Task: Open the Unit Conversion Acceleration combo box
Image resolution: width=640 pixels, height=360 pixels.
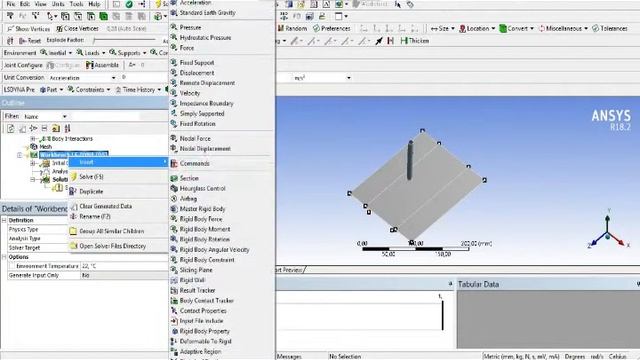Action: [82, 78]
